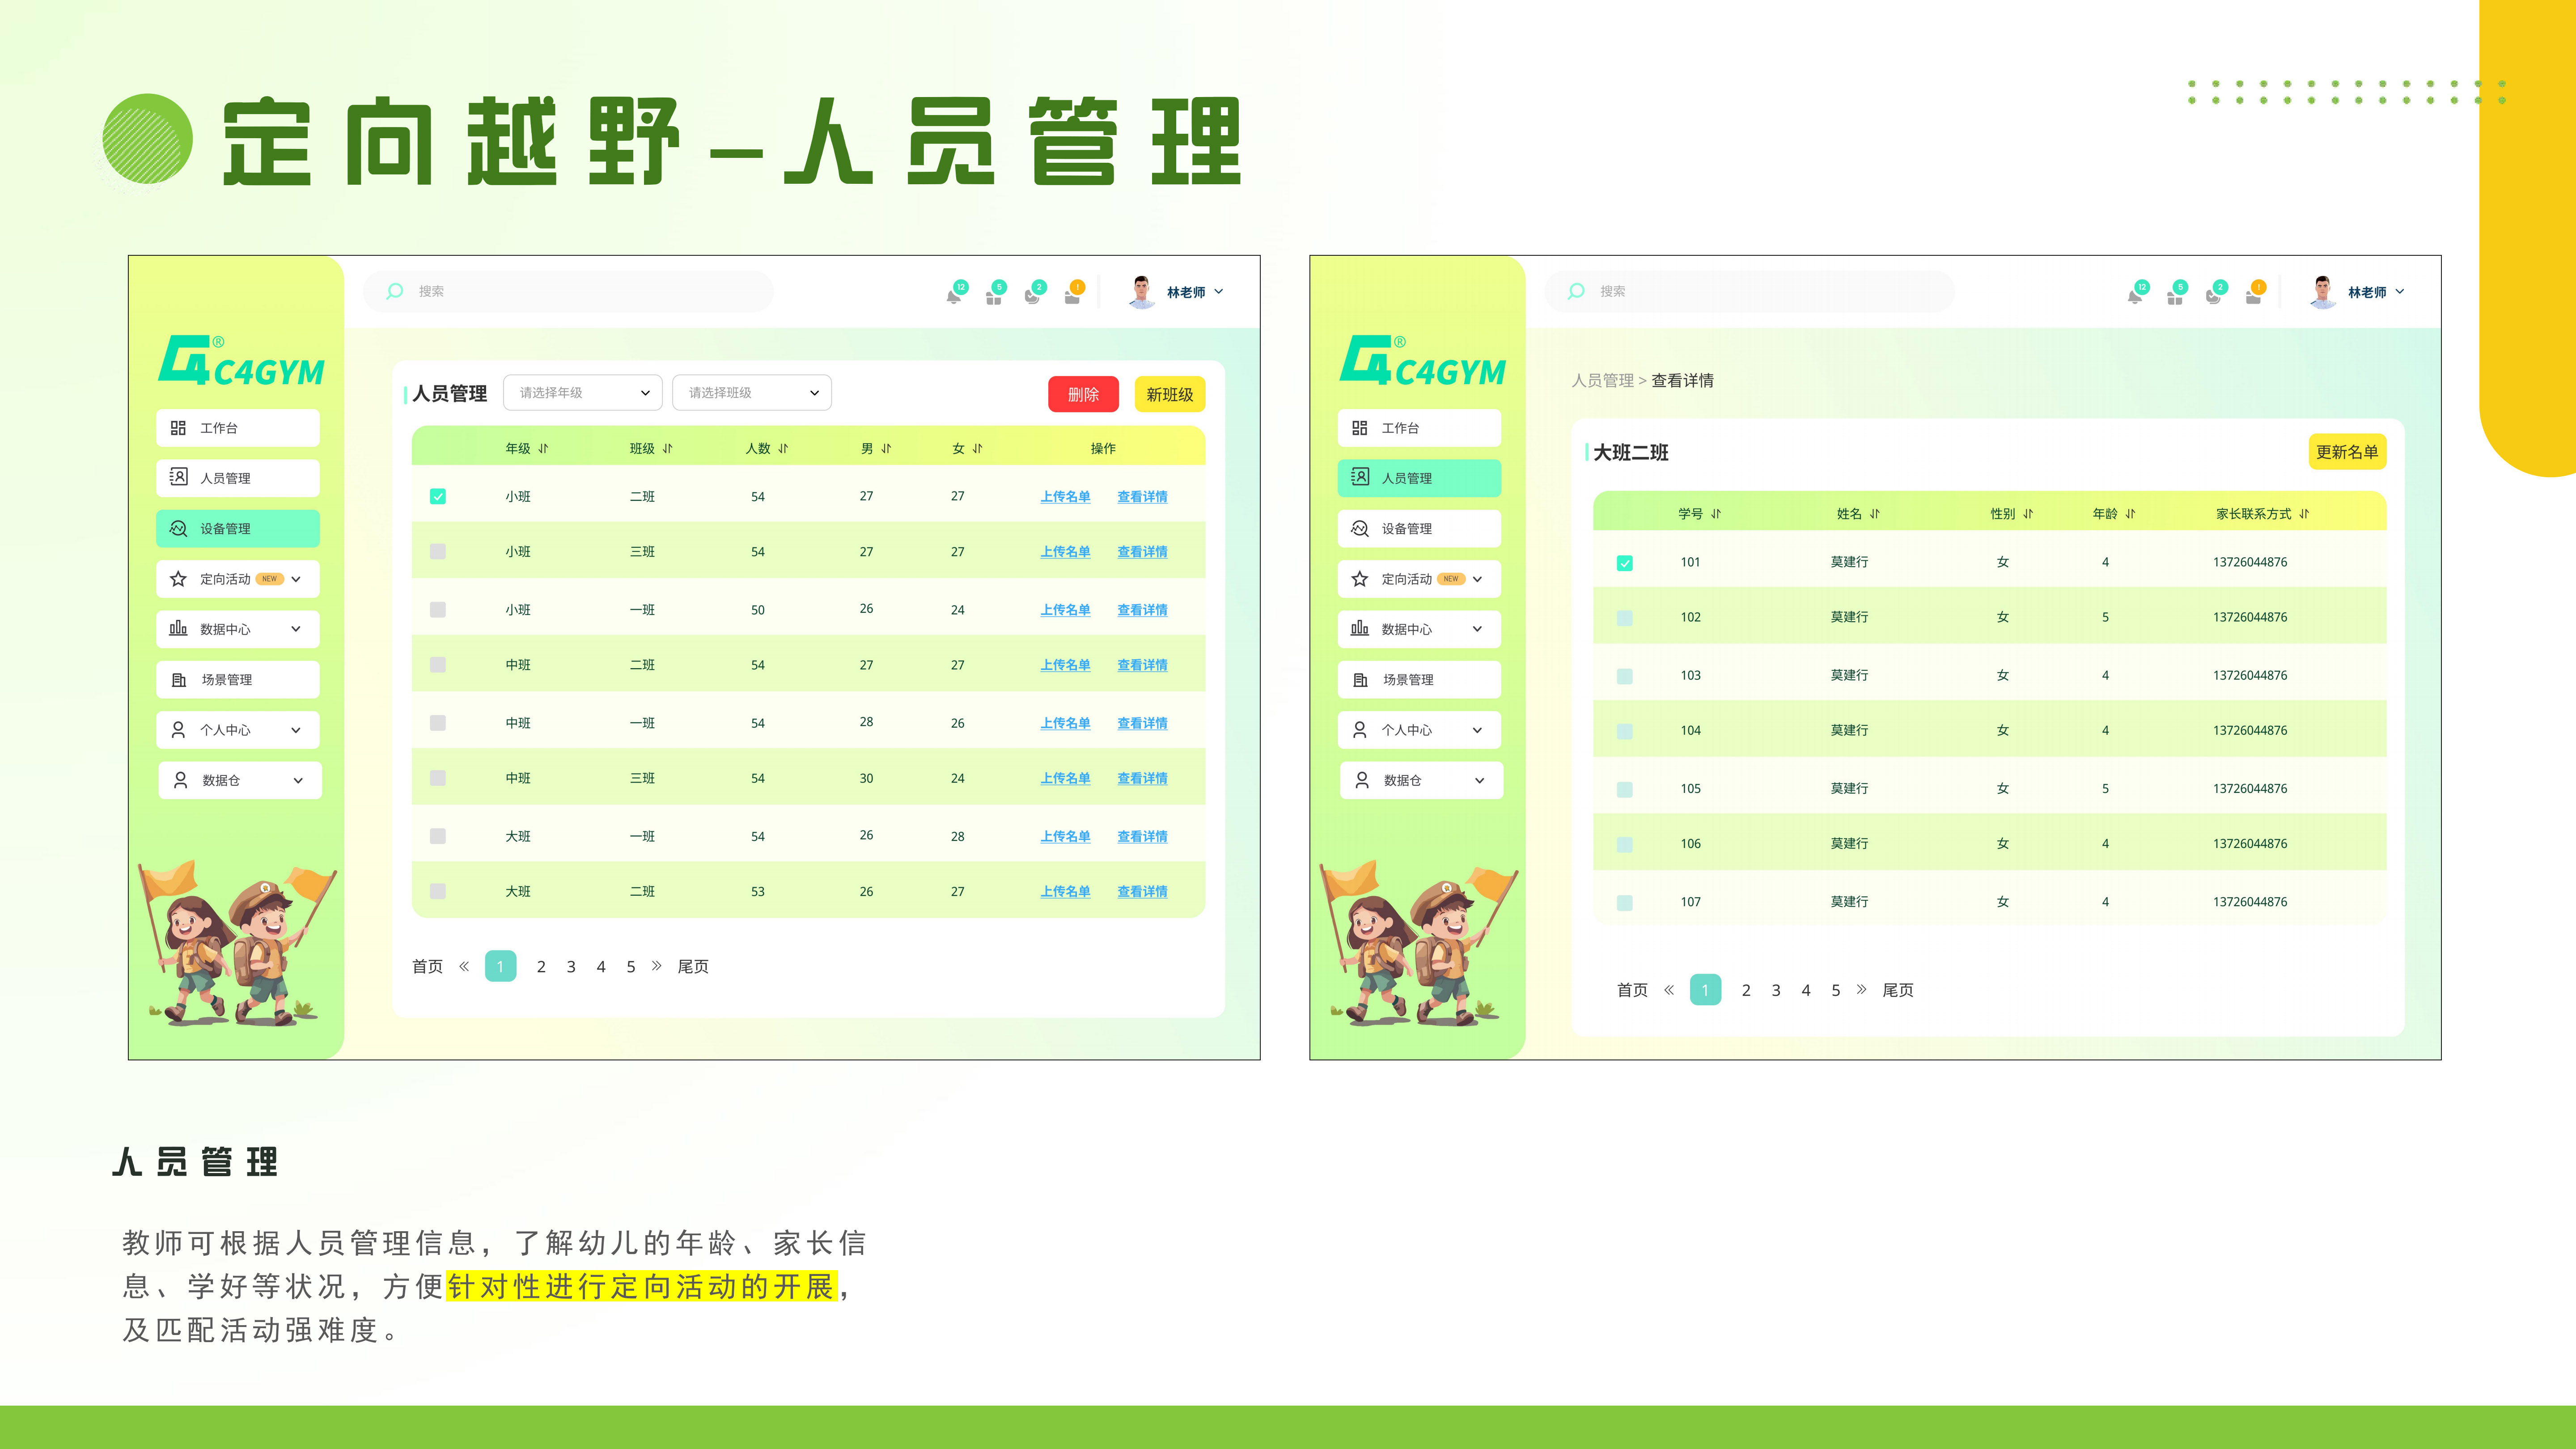
Task: Expand 数据中心 menu in left sidebar
Action: (296, 629)
